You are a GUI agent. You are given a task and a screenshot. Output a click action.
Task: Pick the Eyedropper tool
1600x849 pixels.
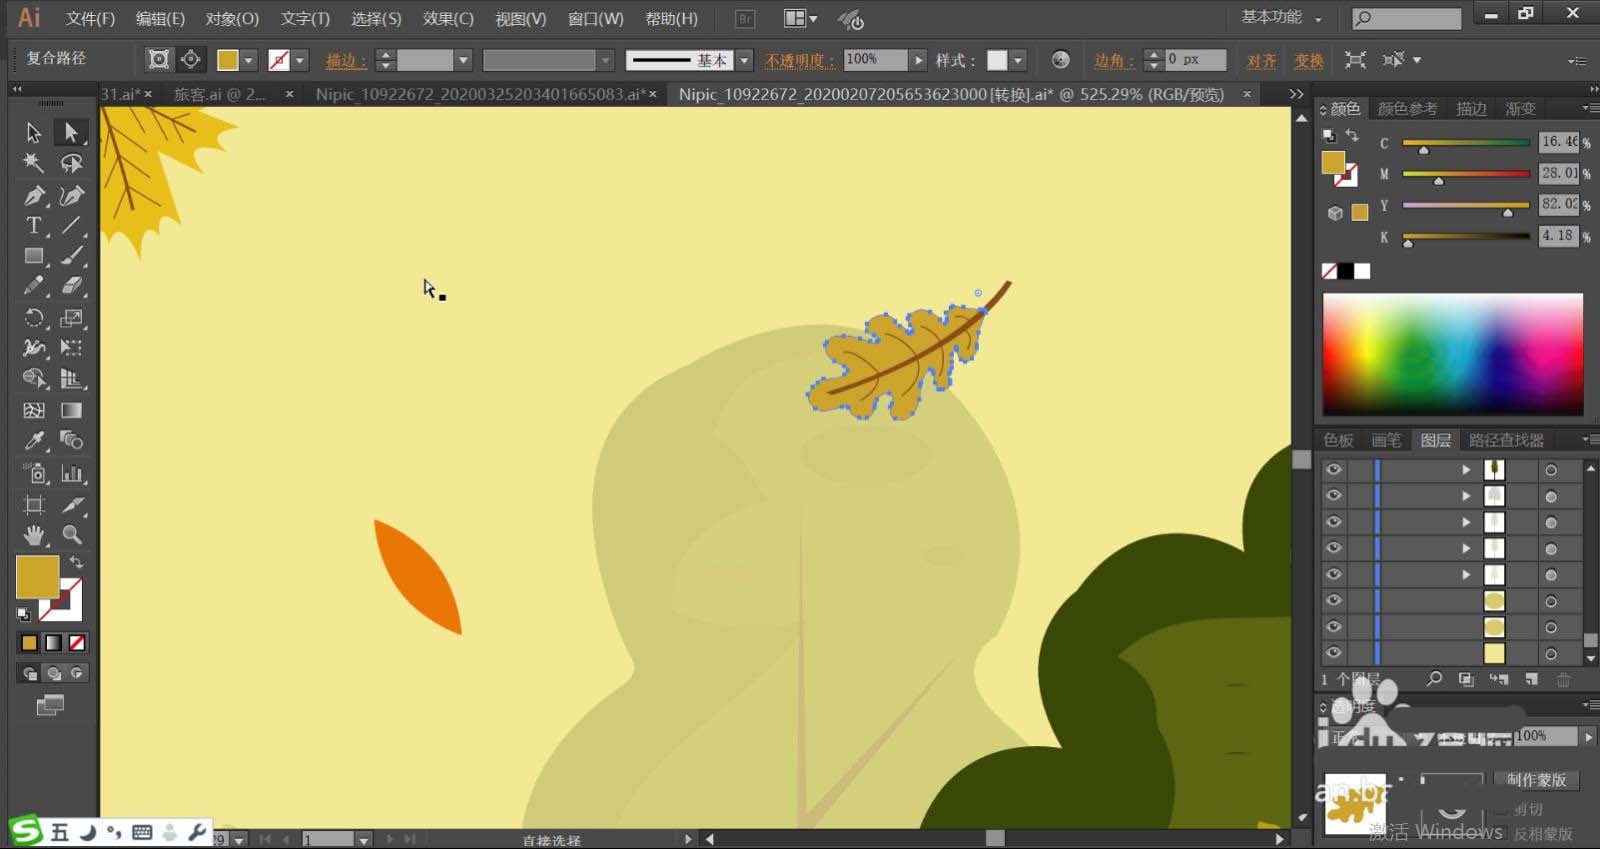click(x=34, y=441)
